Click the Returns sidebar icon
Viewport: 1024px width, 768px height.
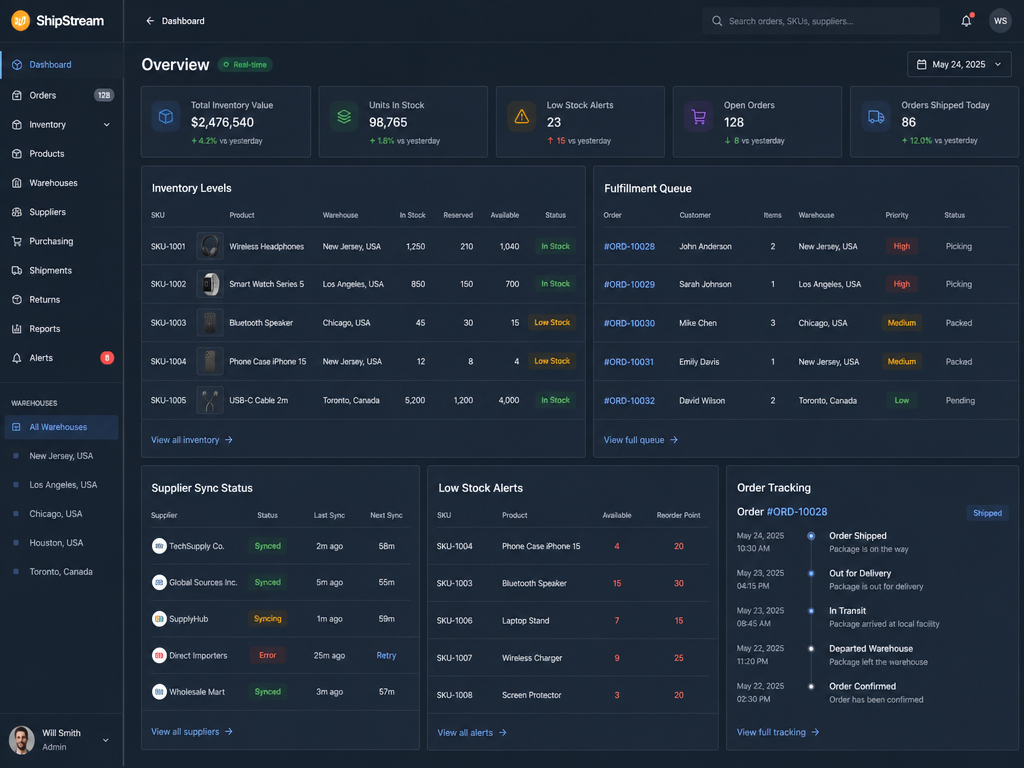[x=17, y=299]
